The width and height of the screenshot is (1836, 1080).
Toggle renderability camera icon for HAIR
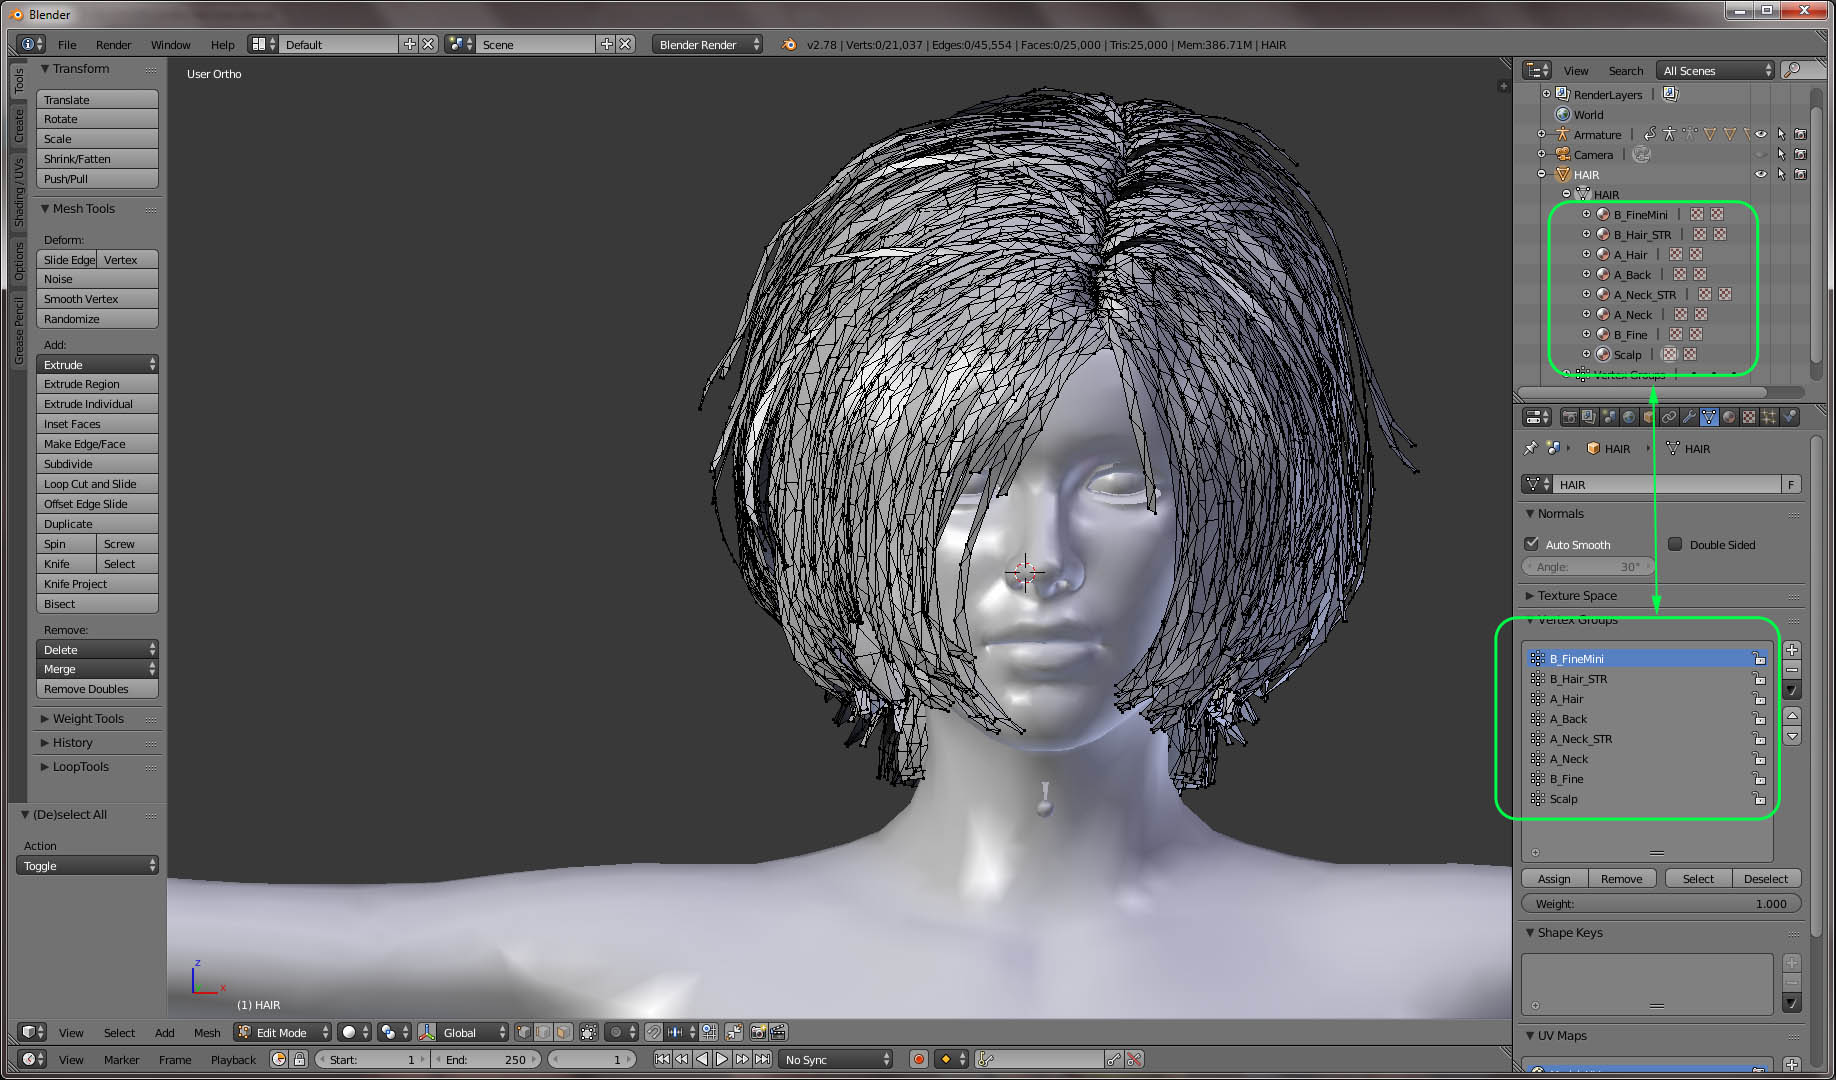point(1800,174)
